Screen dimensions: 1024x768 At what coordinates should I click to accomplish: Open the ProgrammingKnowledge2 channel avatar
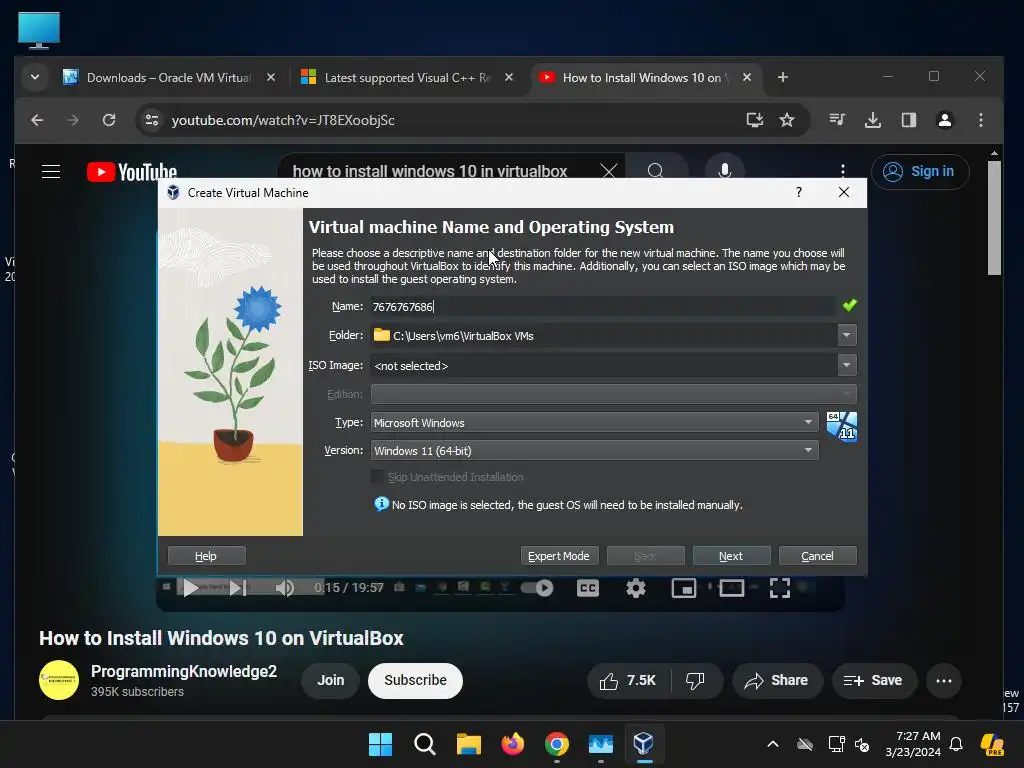tap(59, 680)
